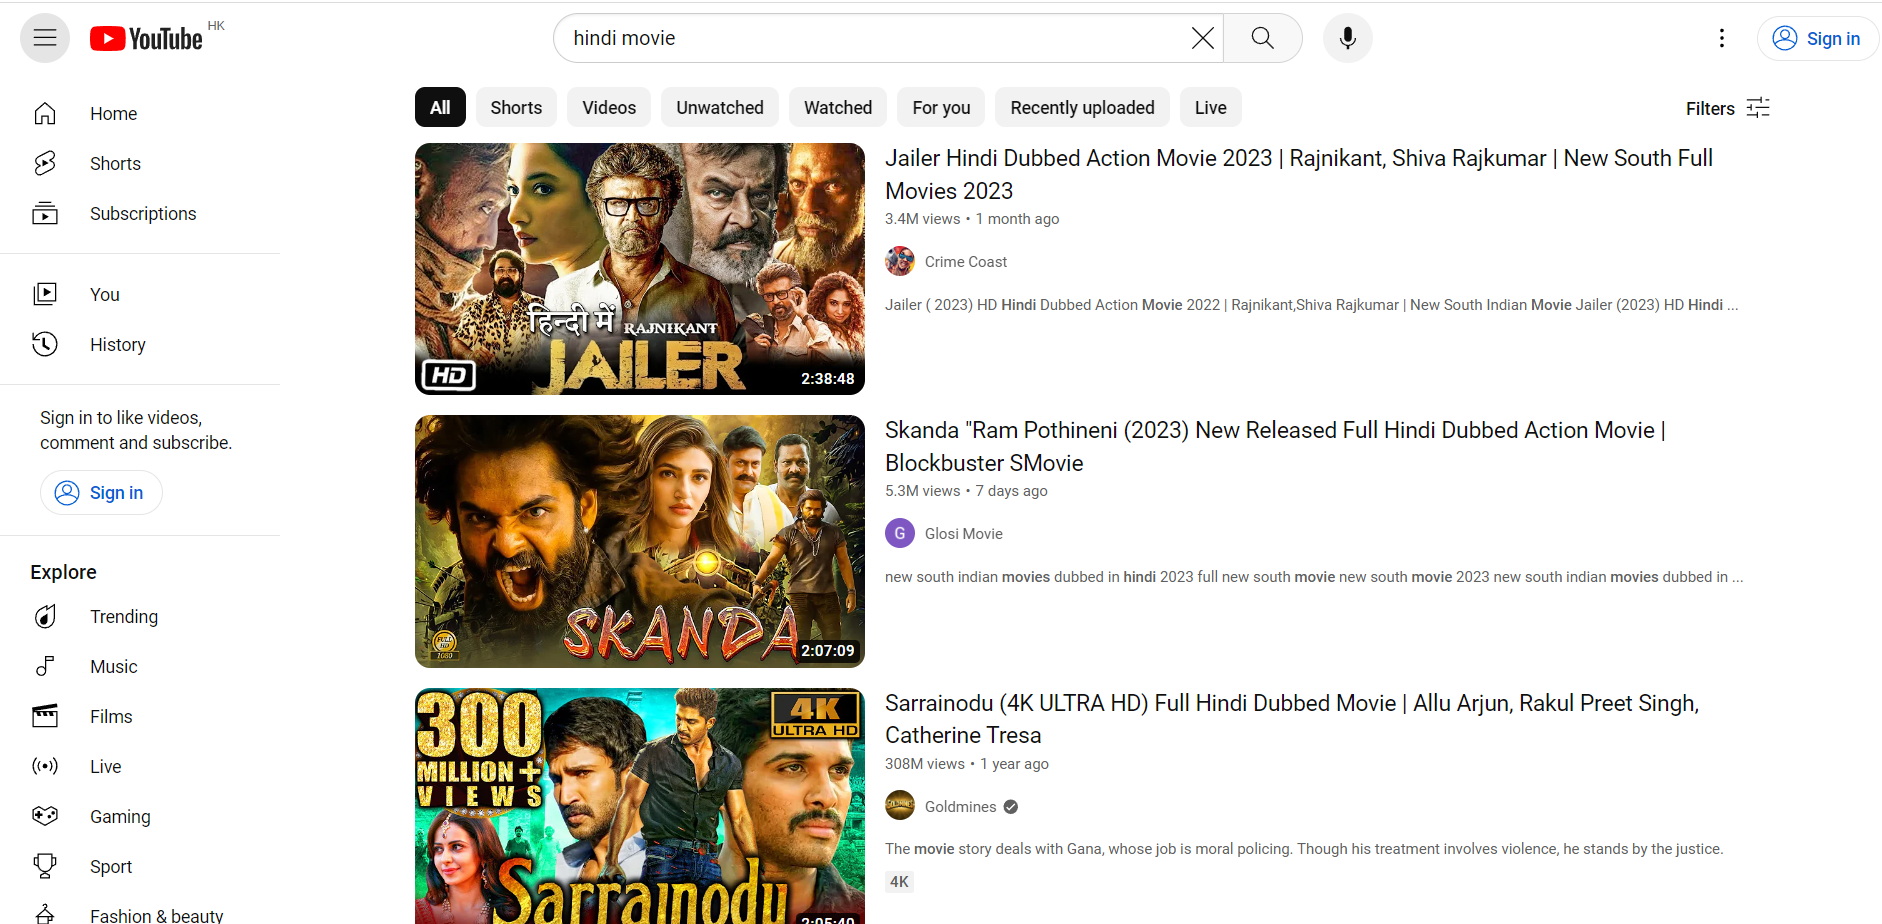Select the Shorts filter chip
This screenshot has width=1882, height=924.
click(516, 108)
